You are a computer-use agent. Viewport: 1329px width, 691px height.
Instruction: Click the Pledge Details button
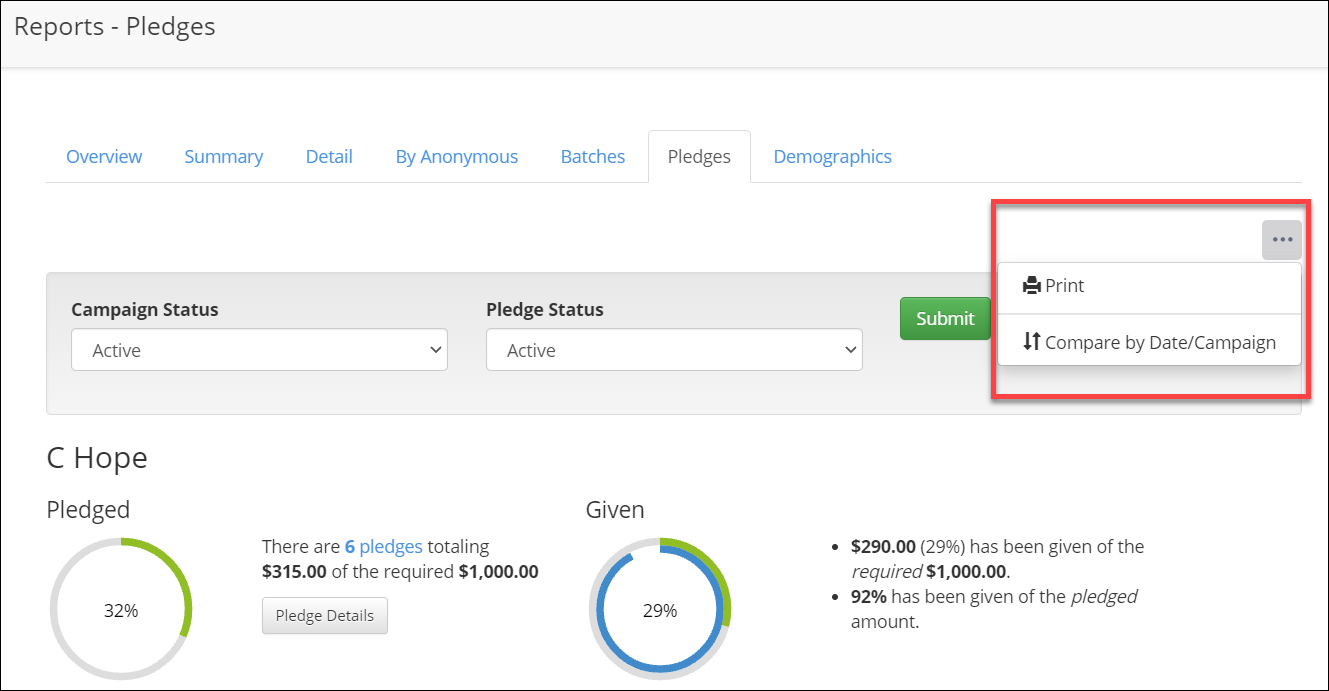tap(324, 616)
